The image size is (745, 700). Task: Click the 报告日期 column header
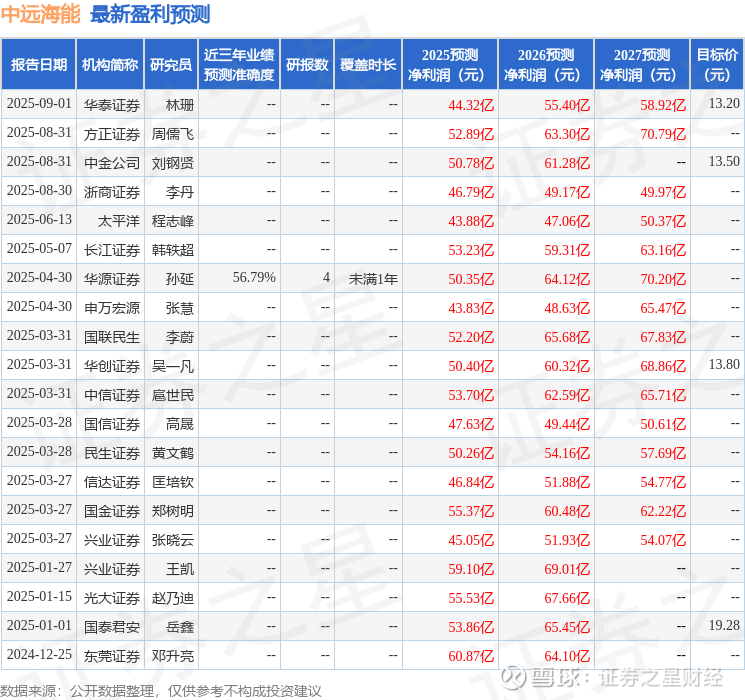[38, 65]
